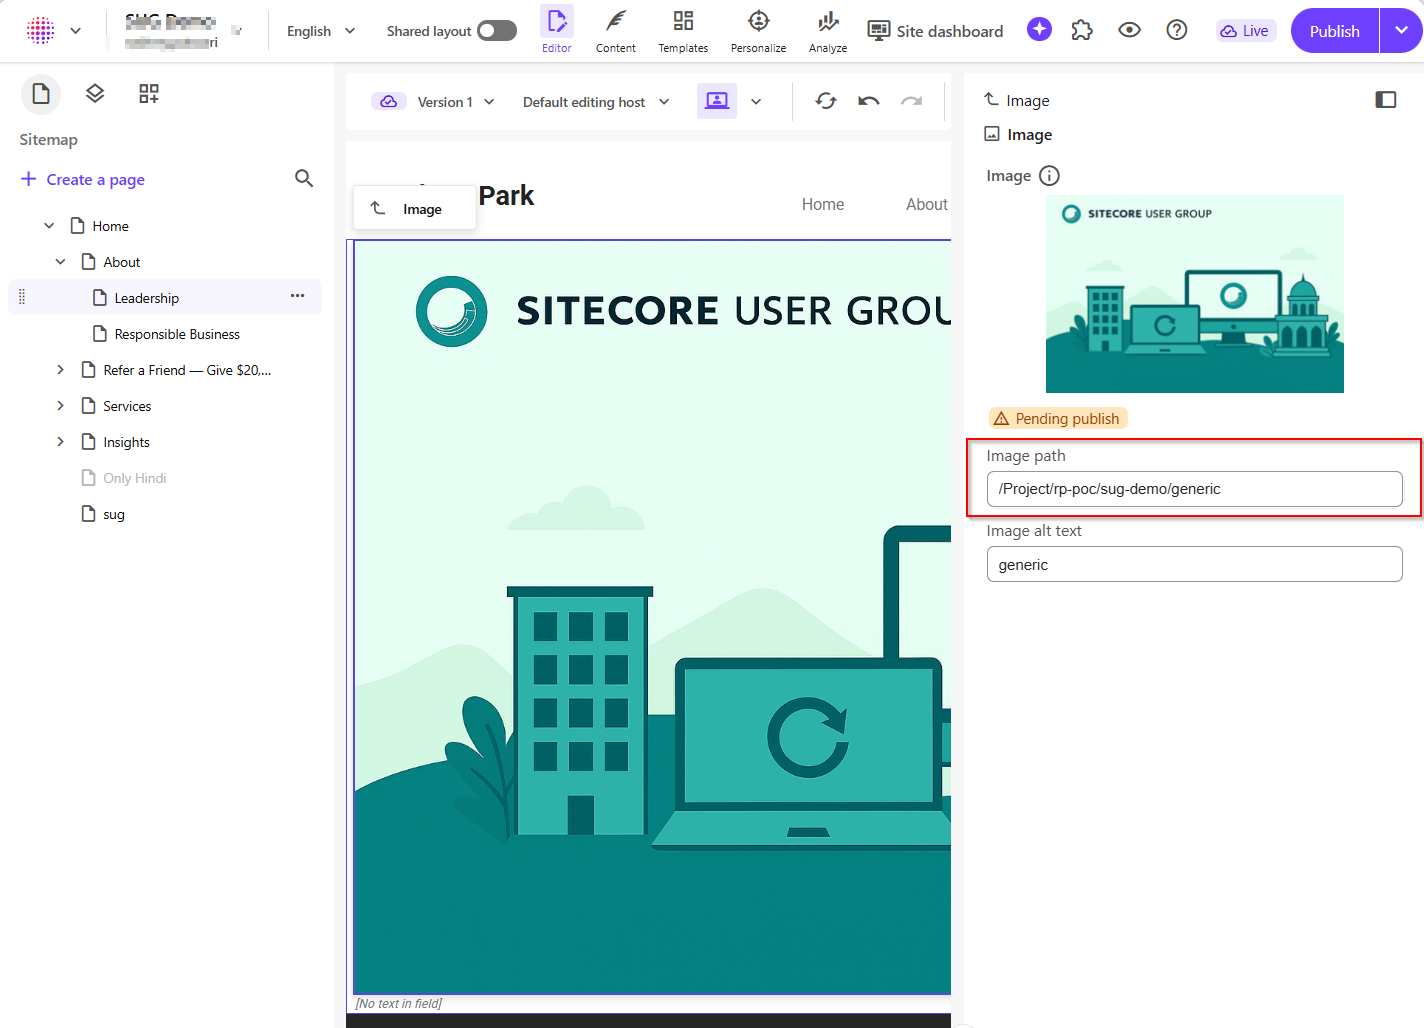Screen dimensions: 1424x1028
Task: Open Leadership page more options
Action: [x=297, y=296]
